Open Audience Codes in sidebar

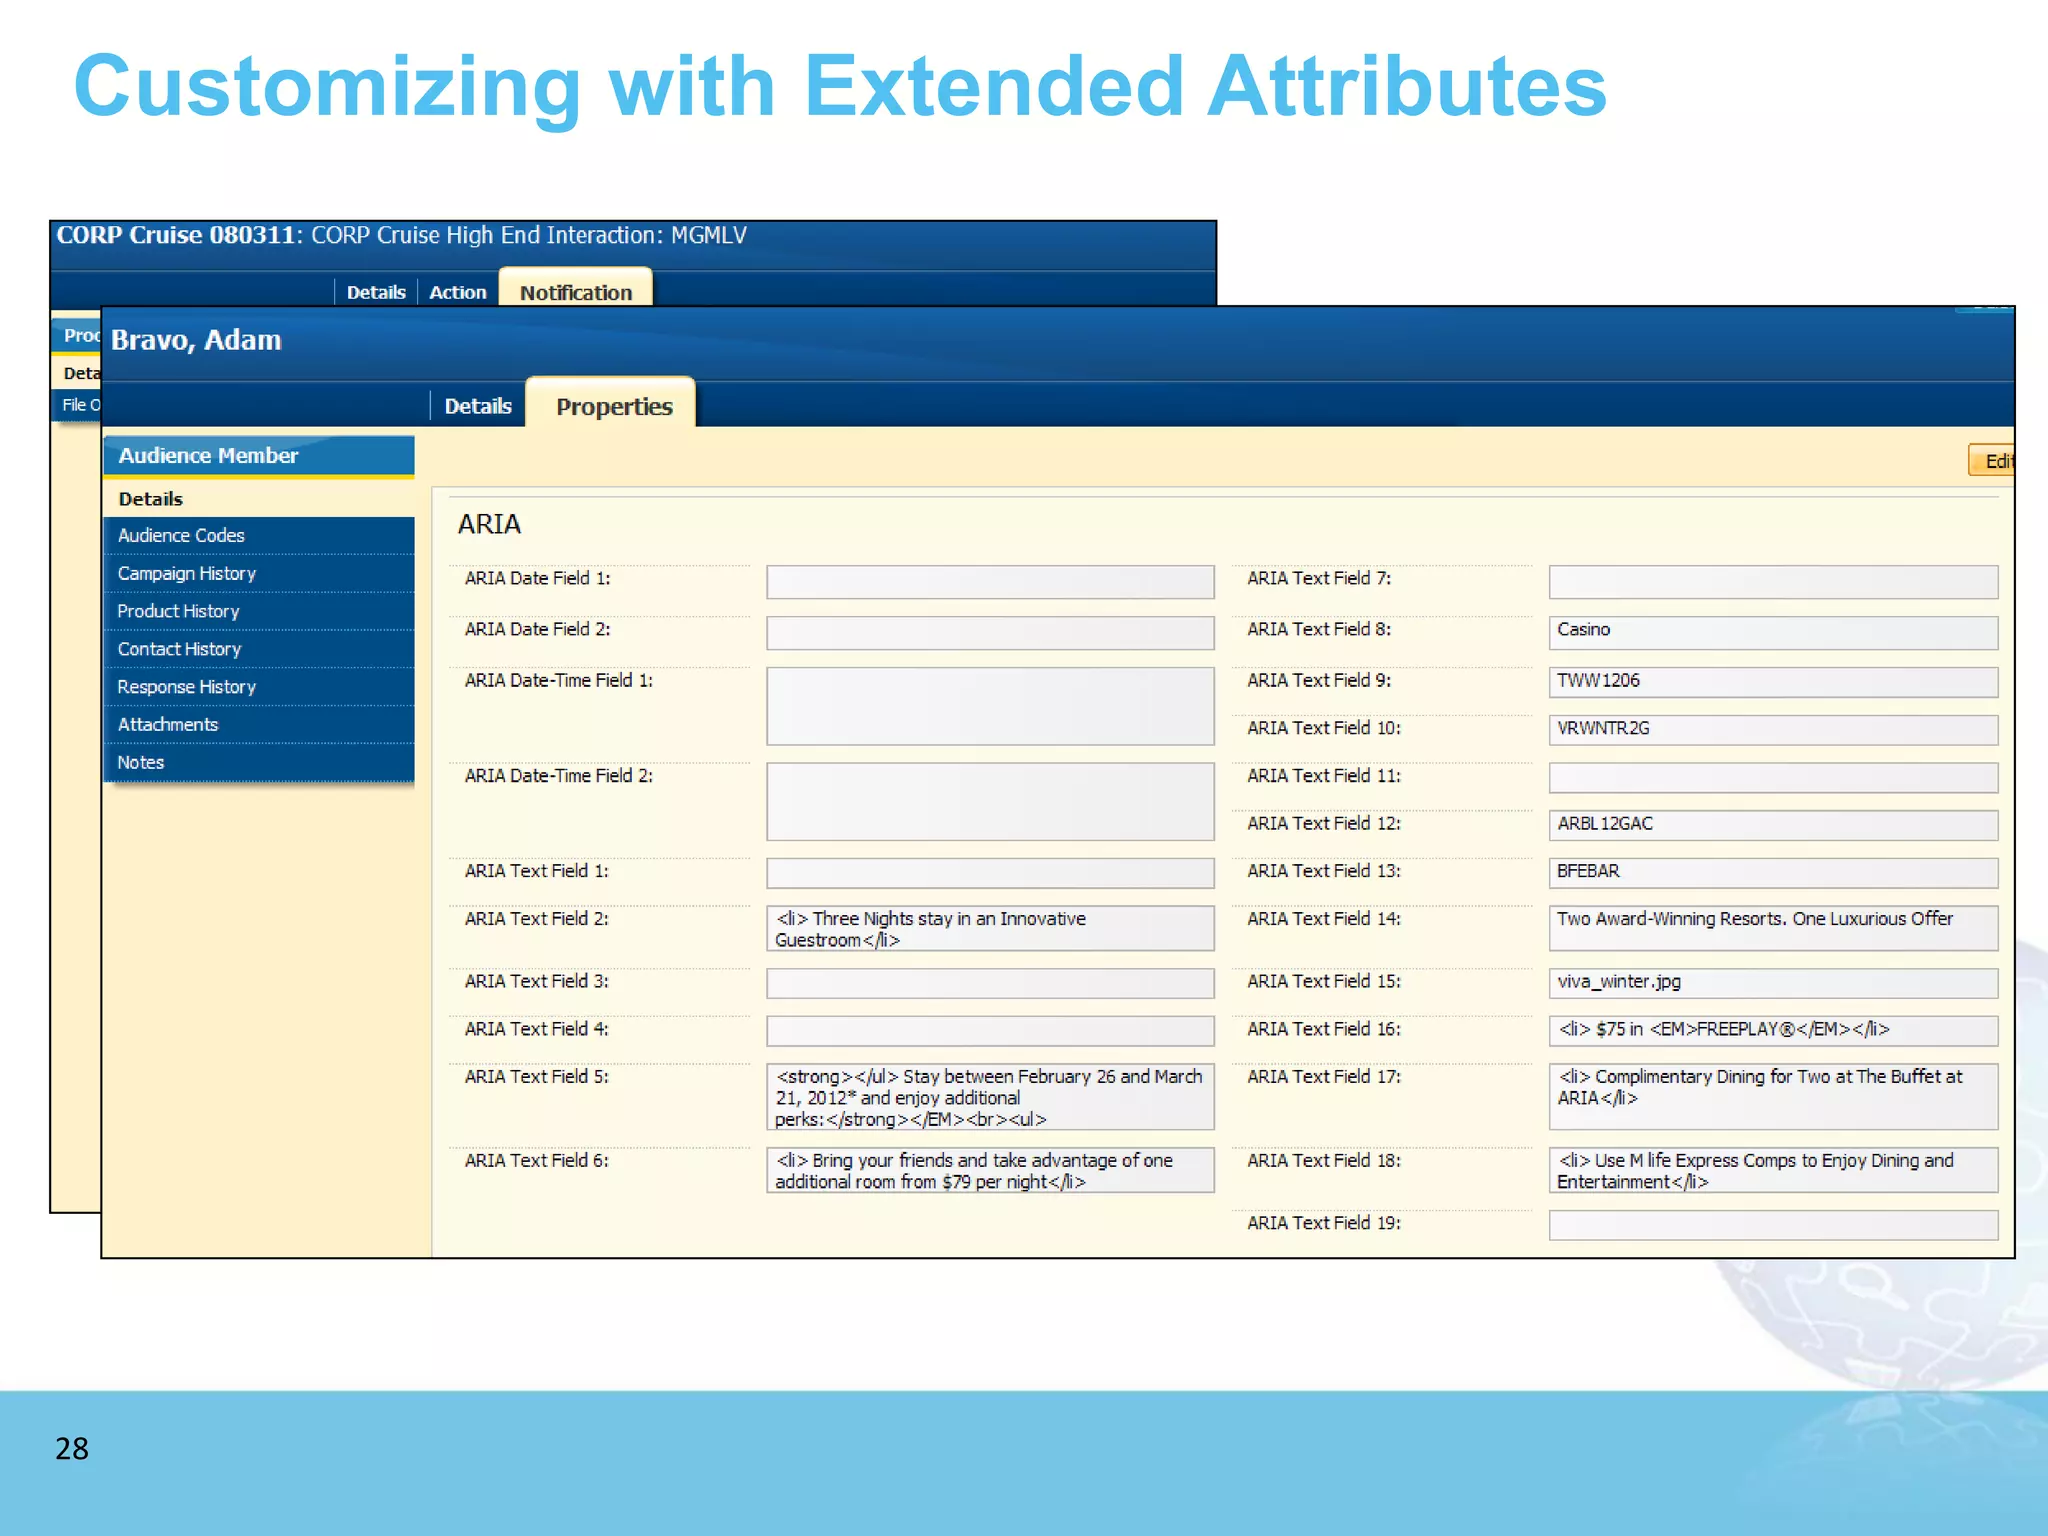[x=259, y=536]
